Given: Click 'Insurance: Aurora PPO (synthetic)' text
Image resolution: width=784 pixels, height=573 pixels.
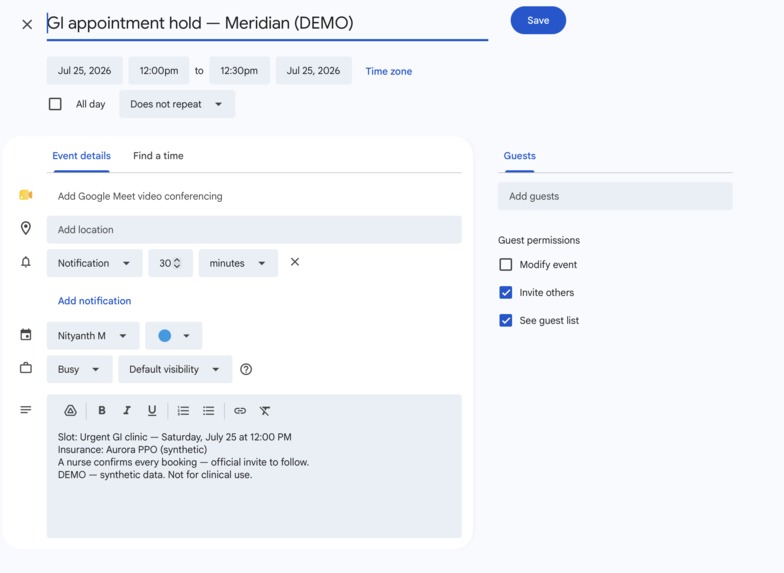Looking at the screenshot, I should pyautogui.click(x=132, y=450).
